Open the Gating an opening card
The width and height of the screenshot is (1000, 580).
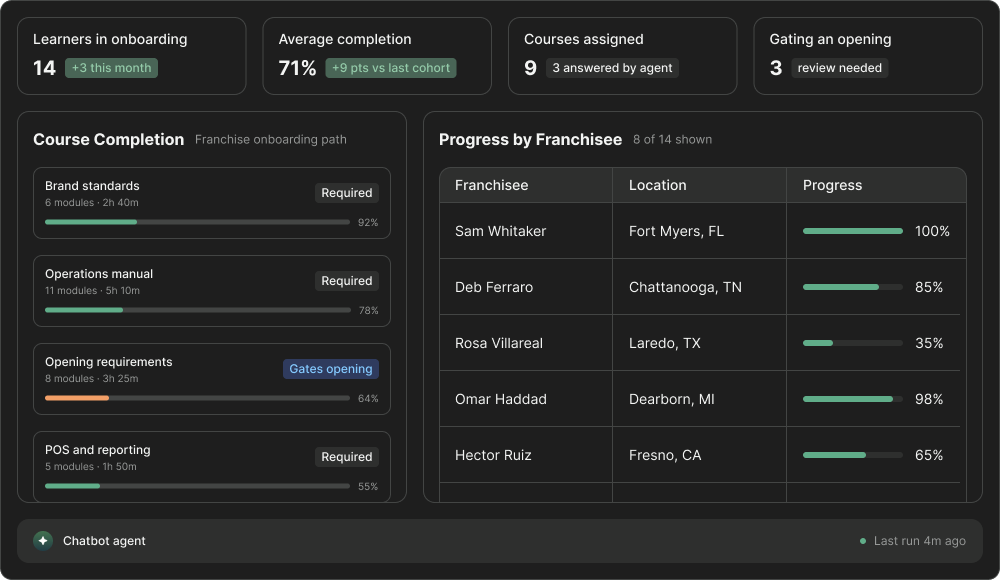click(x=868, y=56)
